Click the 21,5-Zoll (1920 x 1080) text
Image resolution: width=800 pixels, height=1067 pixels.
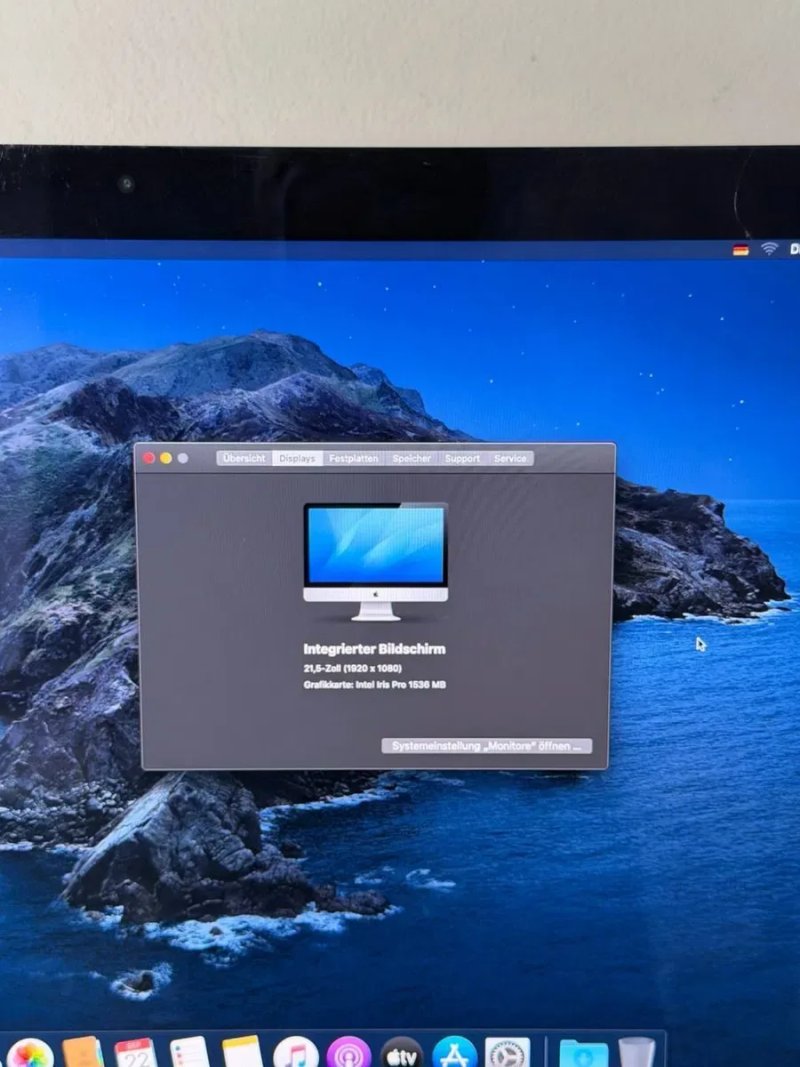352,668
